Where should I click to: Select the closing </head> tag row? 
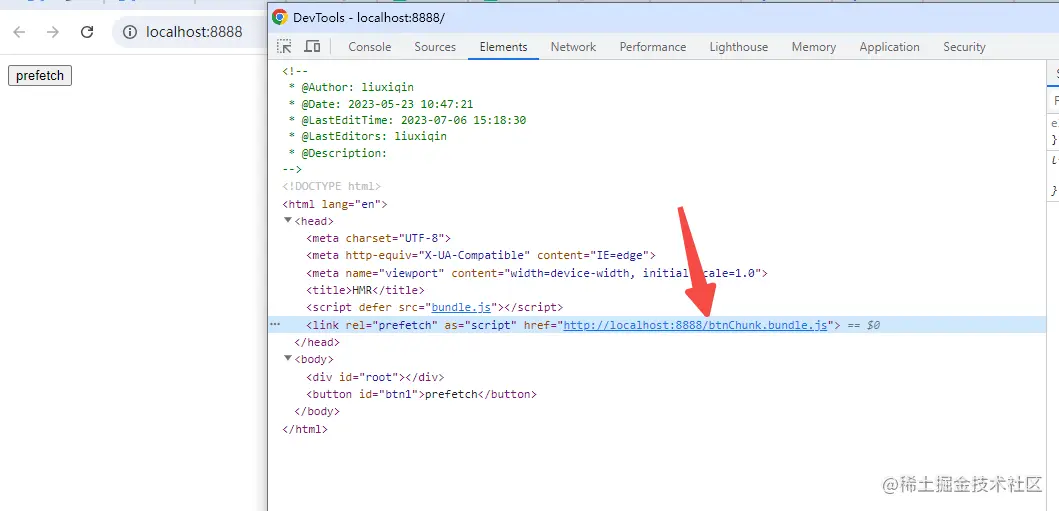coord(317,342)
